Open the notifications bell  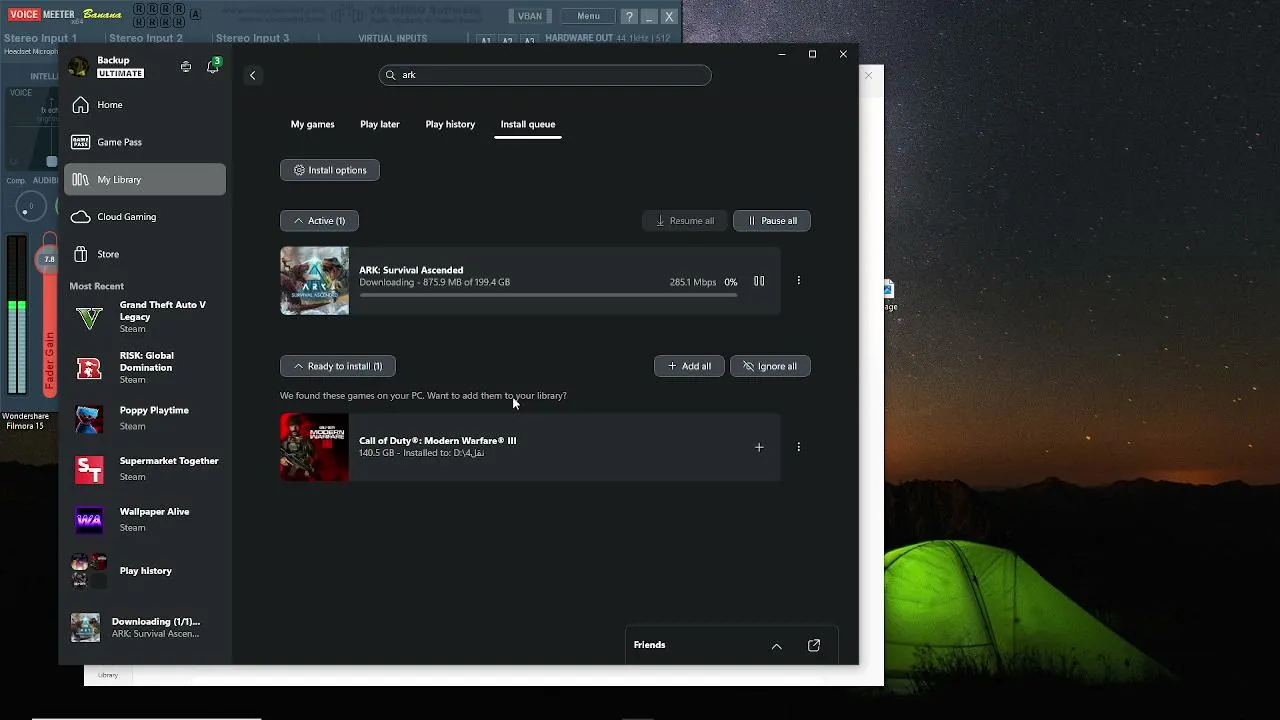(212, 67)
